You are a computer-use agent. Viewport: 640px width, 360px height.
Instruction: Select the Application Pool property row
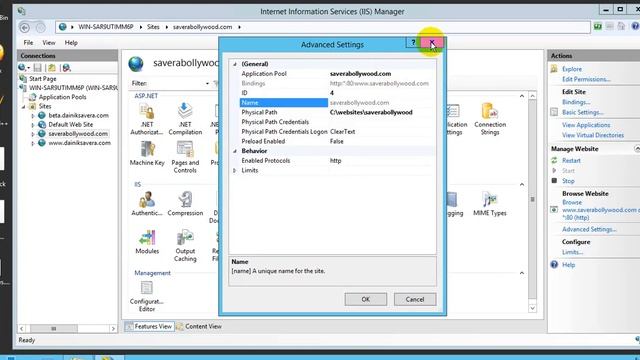click(337, 74)
